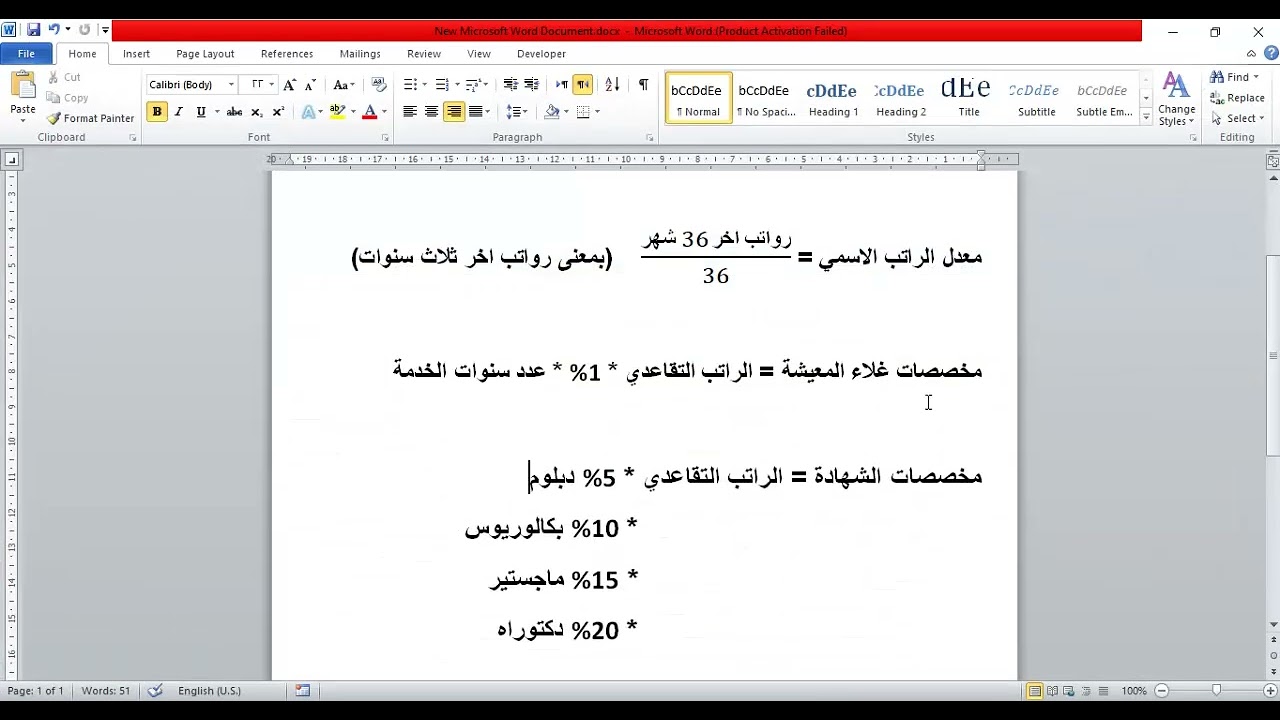Save the document from Quick Access

tap(33, 30)
